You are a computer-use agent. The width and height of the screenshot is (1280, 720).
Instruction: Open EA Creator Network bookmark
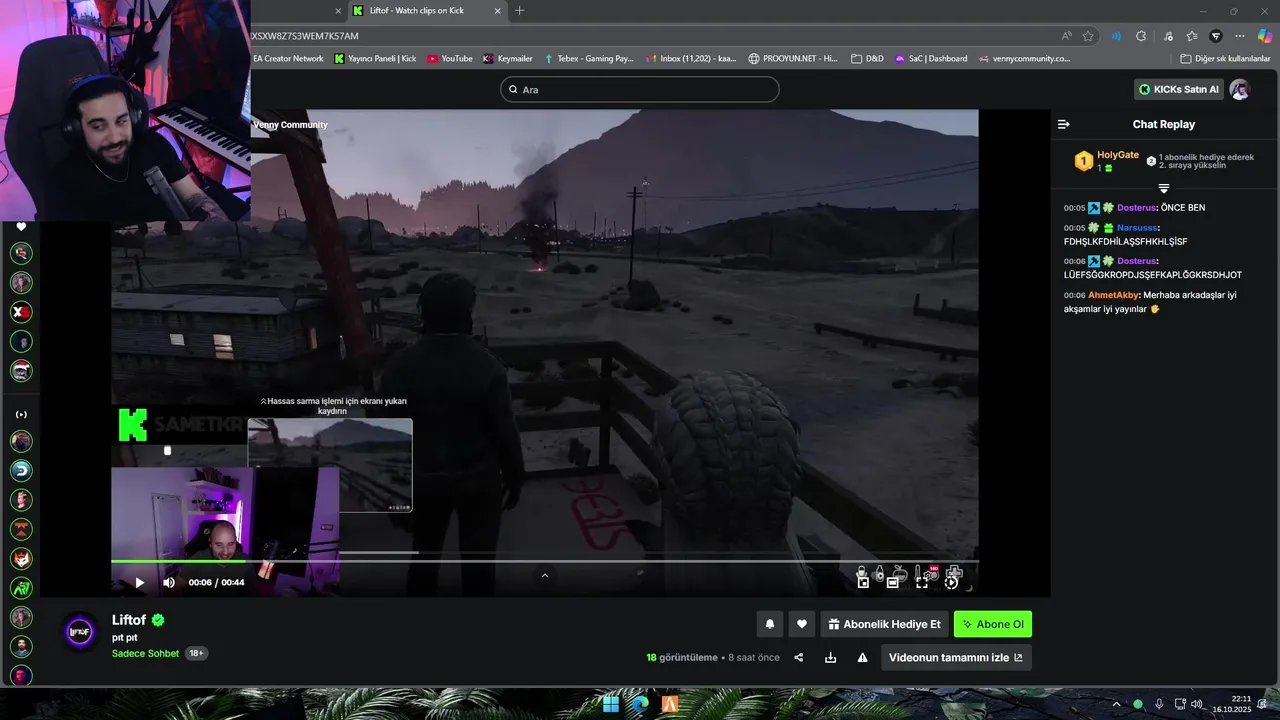(x=288, y=59)
